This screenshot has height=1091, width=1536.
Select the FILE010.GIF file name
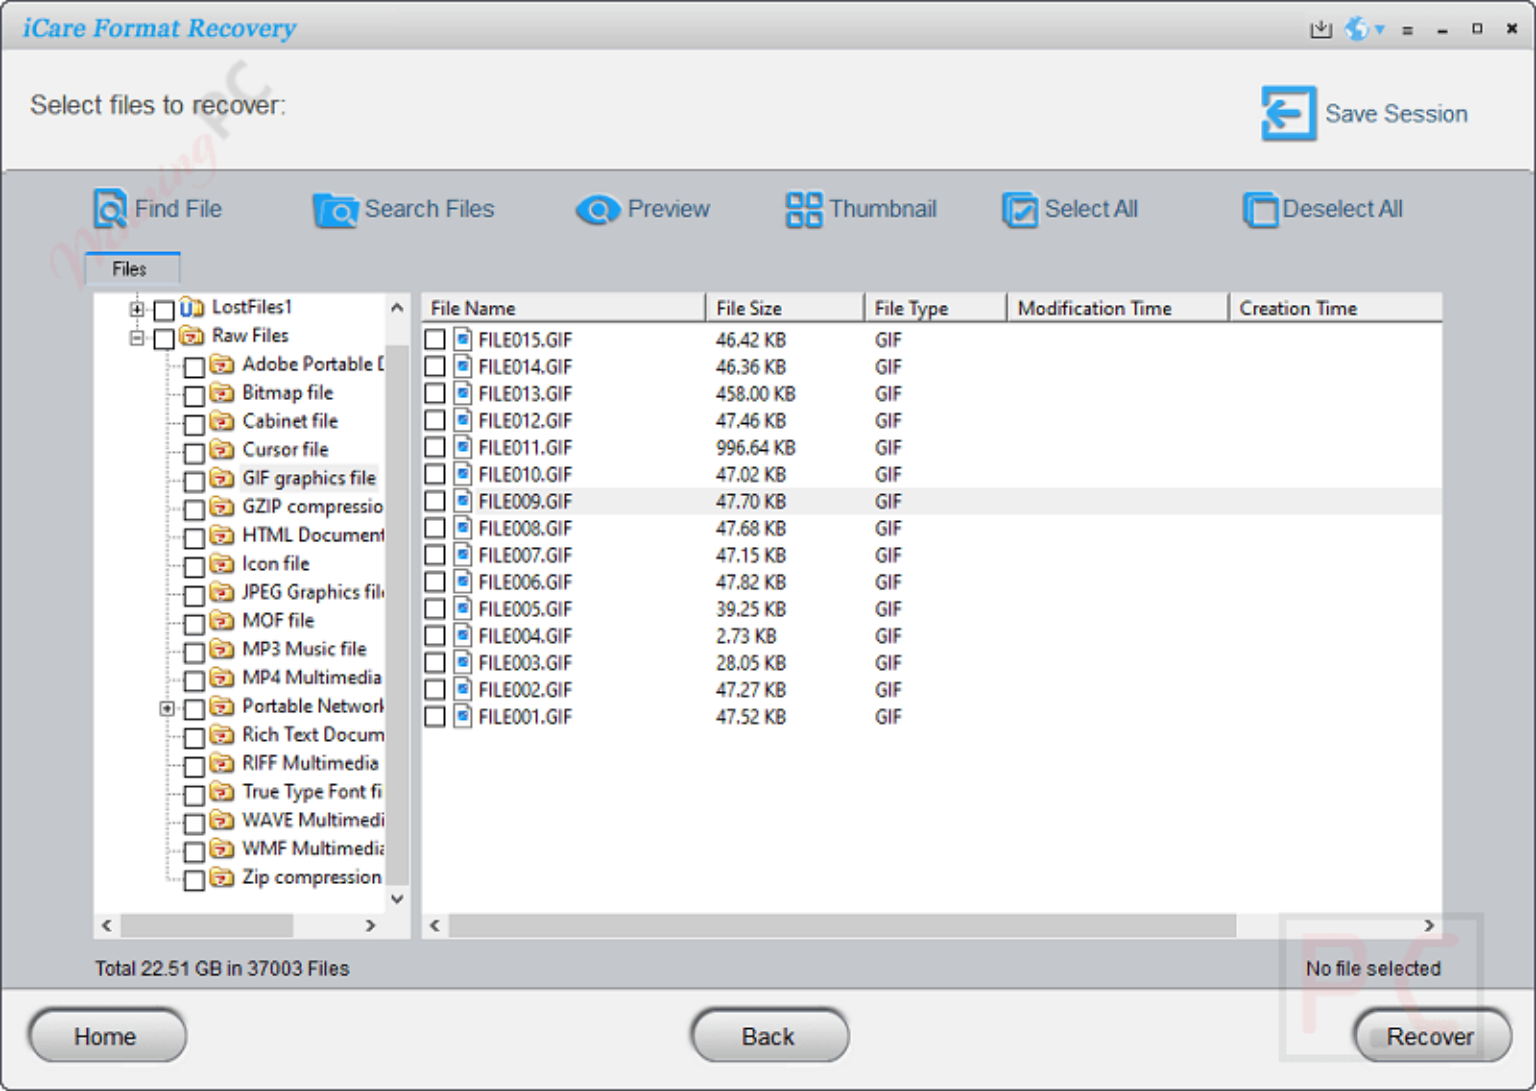pyautogui.click(x=525, y=474)
